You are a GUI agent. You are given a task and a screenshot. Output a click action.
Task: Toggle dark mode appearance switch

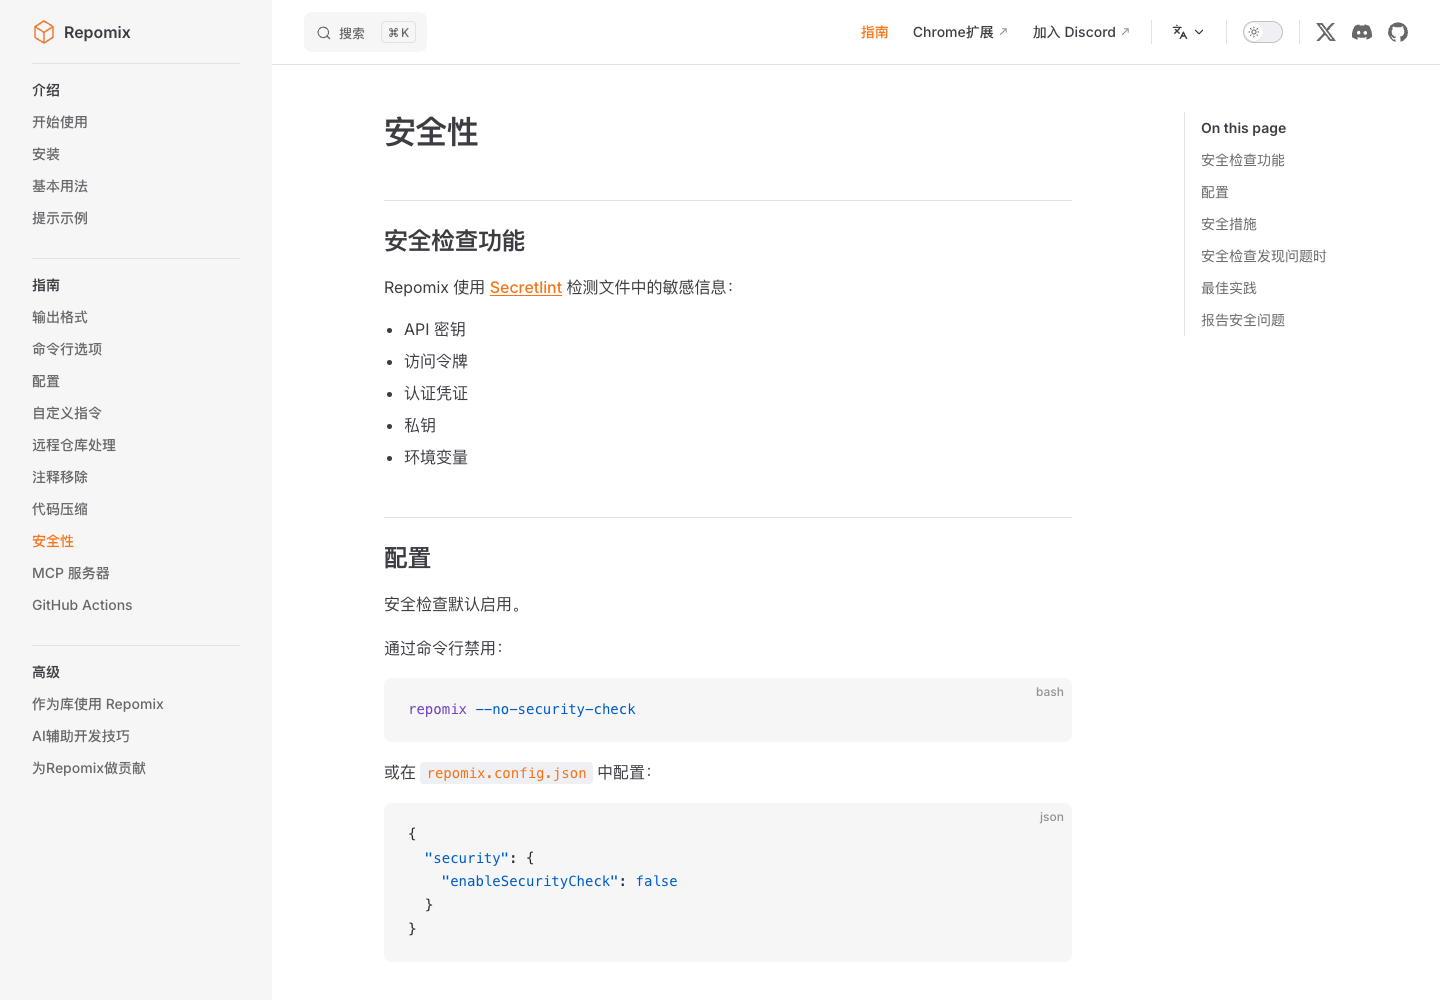pos(1263,32)
